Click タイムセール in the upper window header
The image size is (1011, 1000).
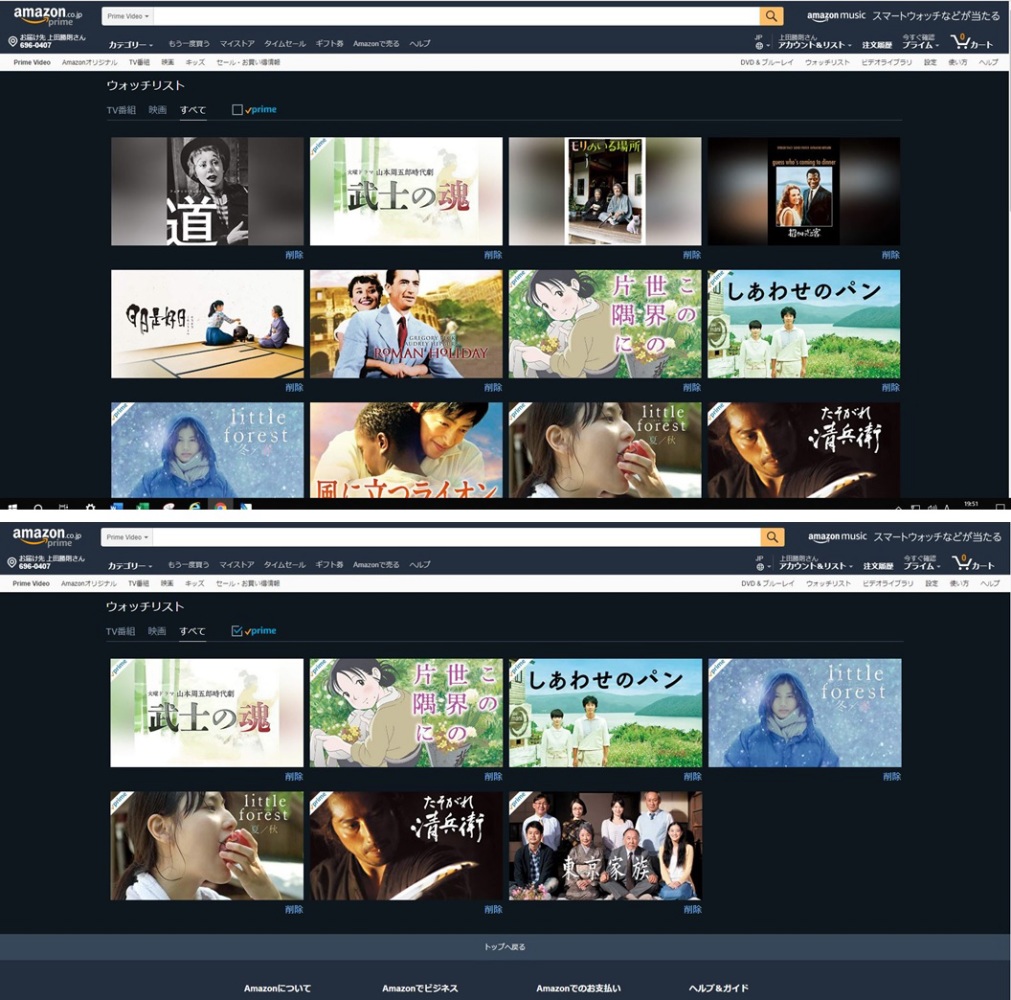(285, 44)
